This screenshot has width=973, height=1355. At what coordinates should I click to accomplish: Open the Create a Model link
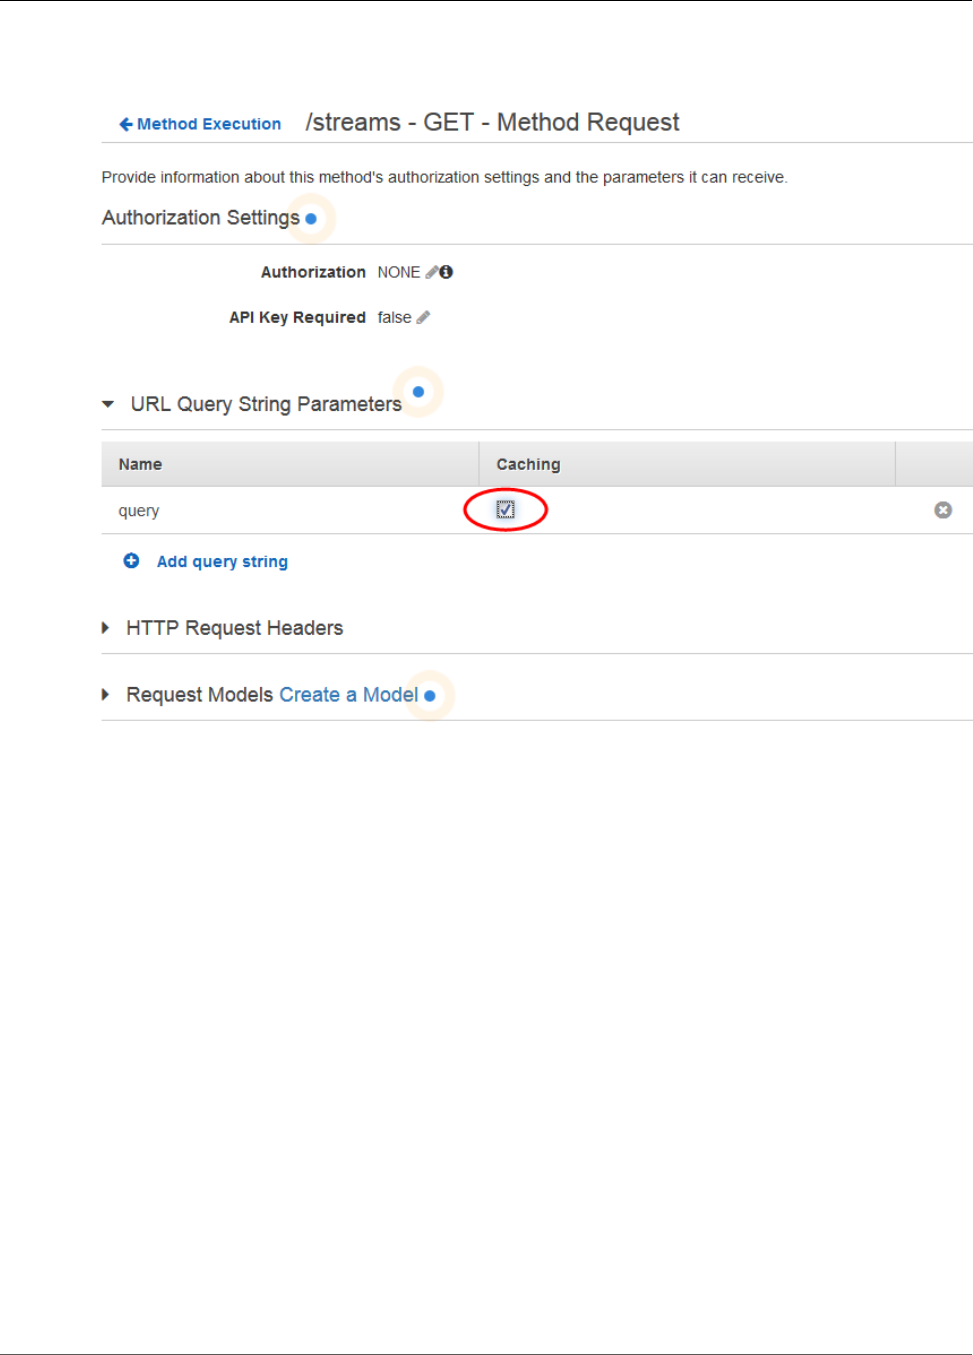click(x=348, y=695)
